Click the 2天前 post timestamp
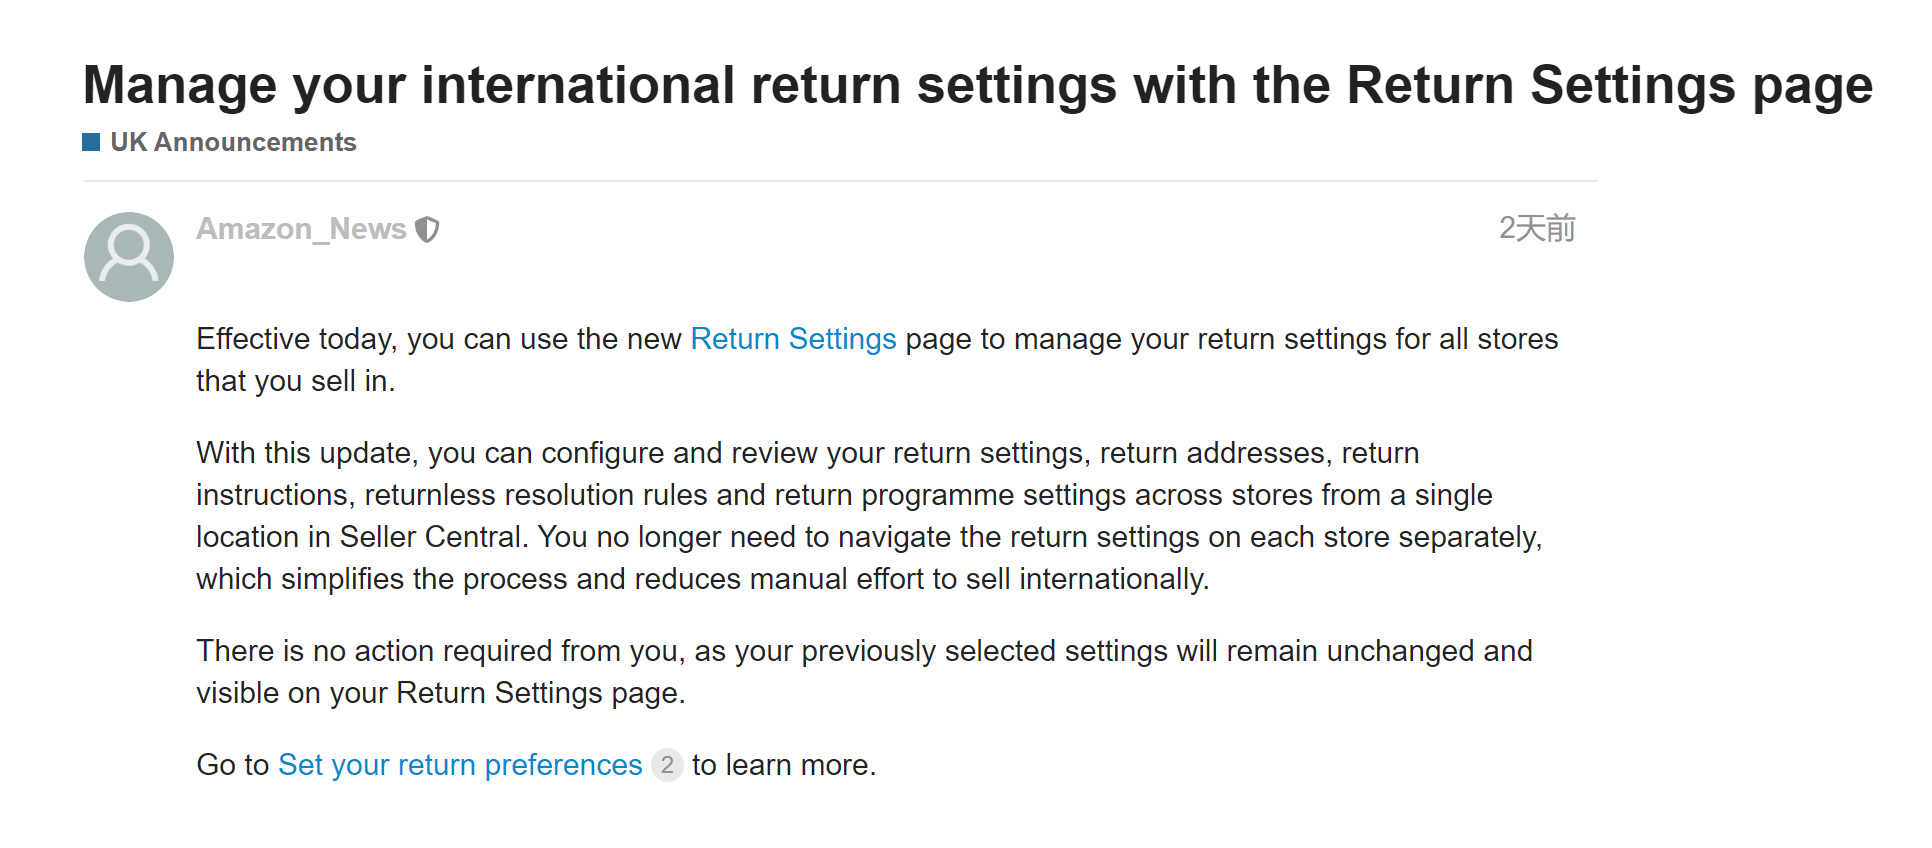The height and width of the screenshot is (848, 1932). 1536,228
